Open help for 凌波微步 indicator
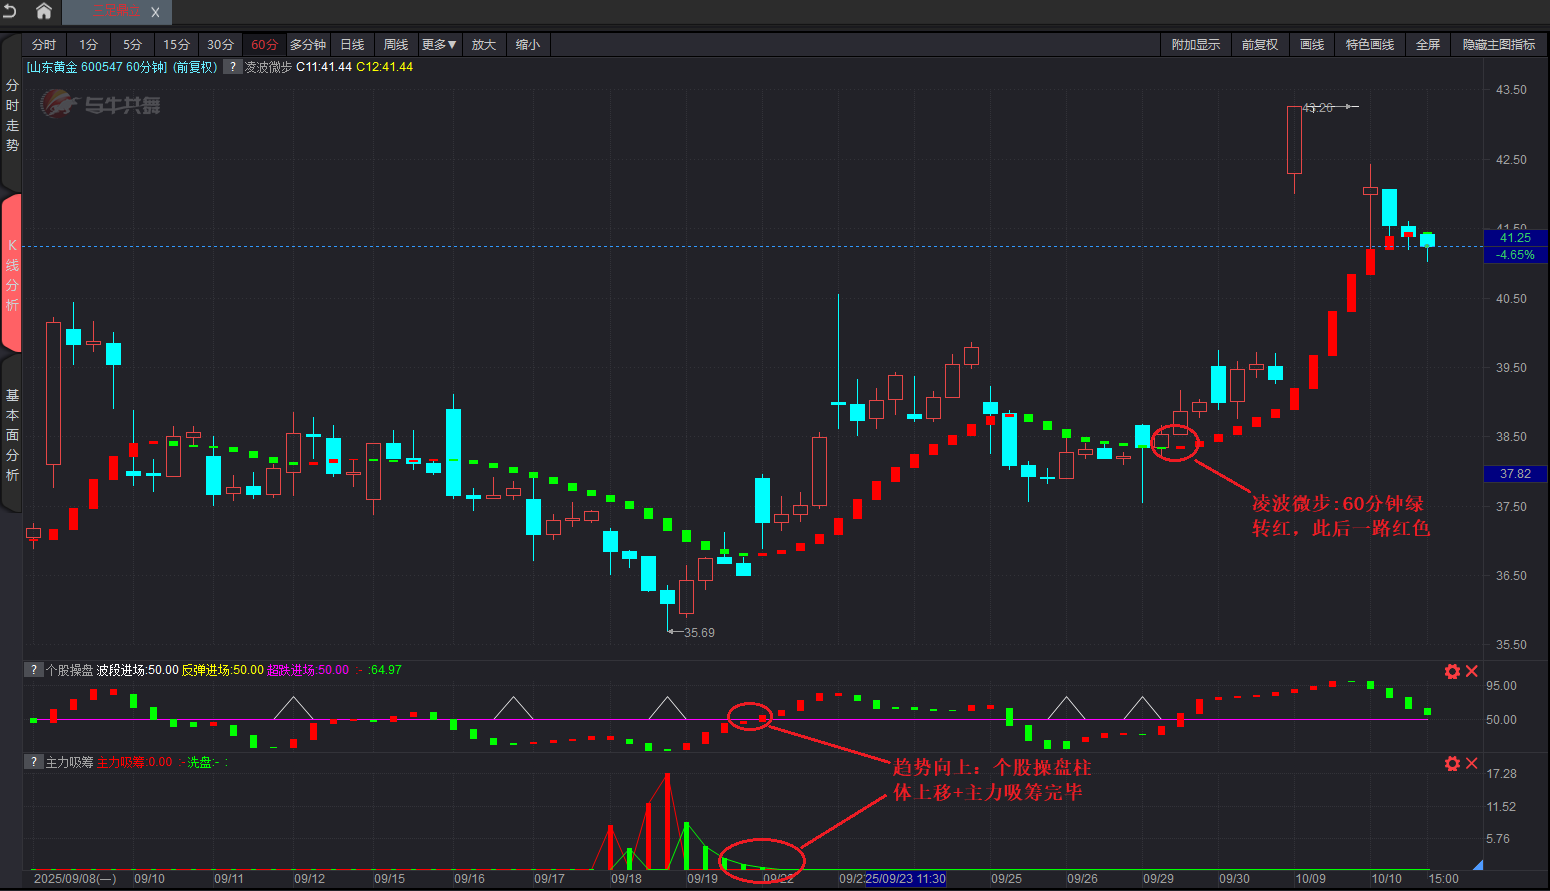 pos(232,67)
